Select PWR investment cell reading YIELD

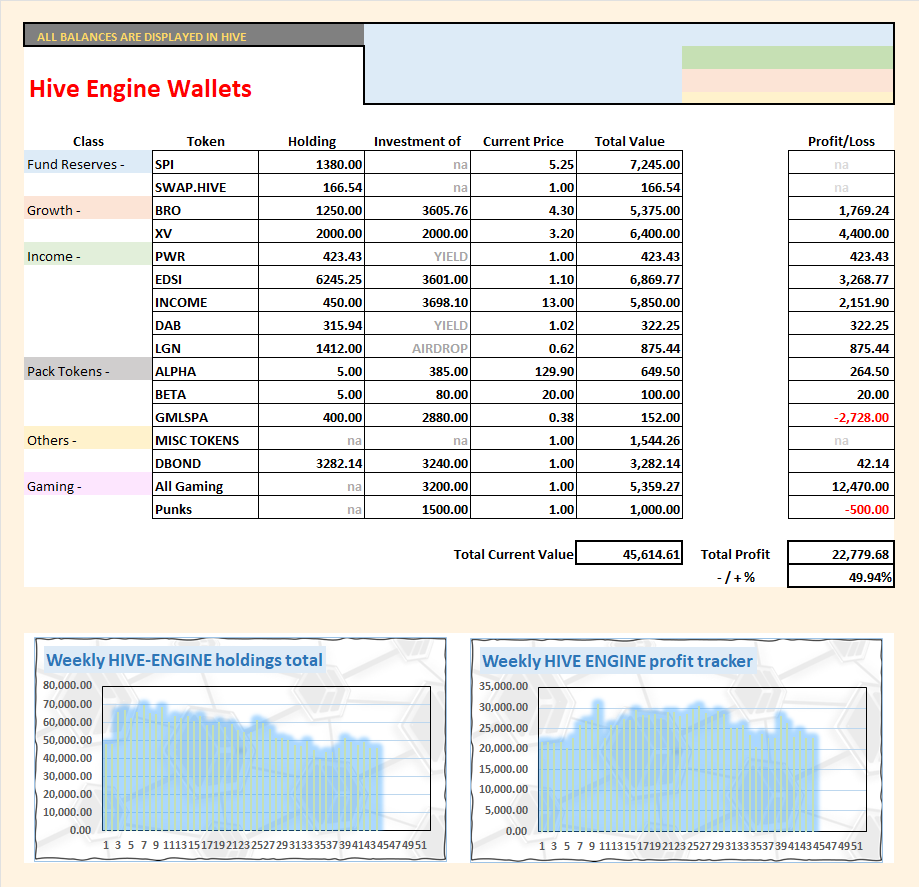[x=417, y=254]
